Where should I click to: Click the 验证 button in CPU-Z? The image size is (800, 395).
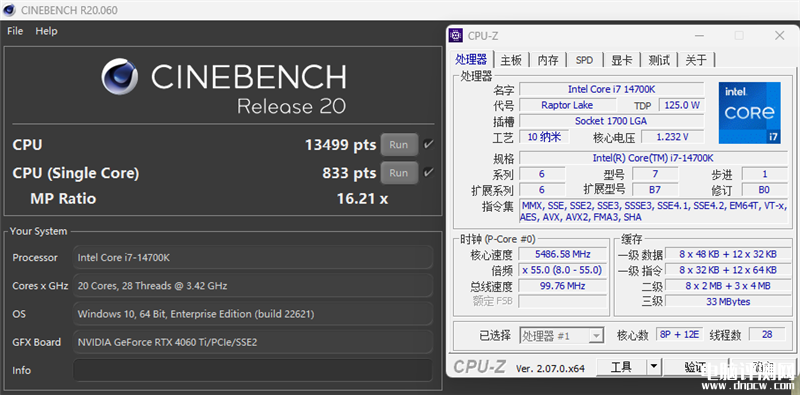click(x=695, y=366)
